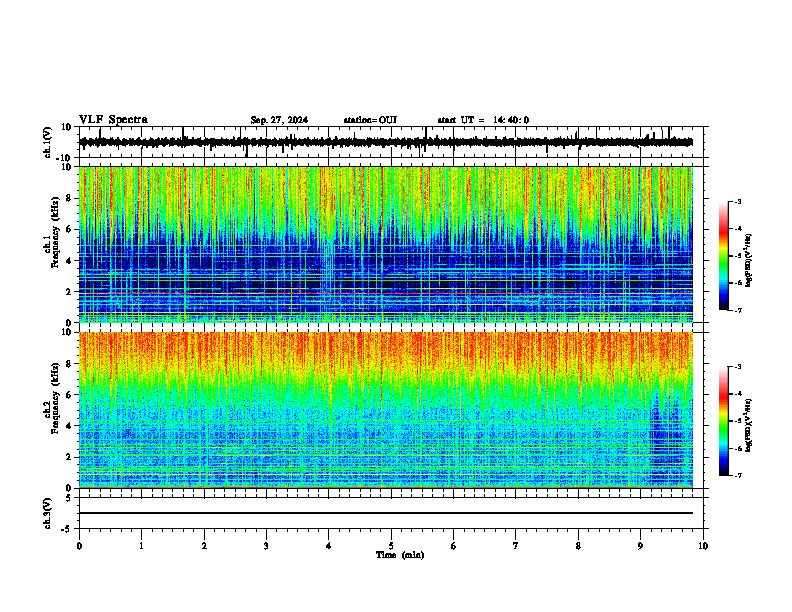Click the "2" kHz tick on ch.1 spectrogram
Viewport: 792px width, 612px height.
pos(70,291)
